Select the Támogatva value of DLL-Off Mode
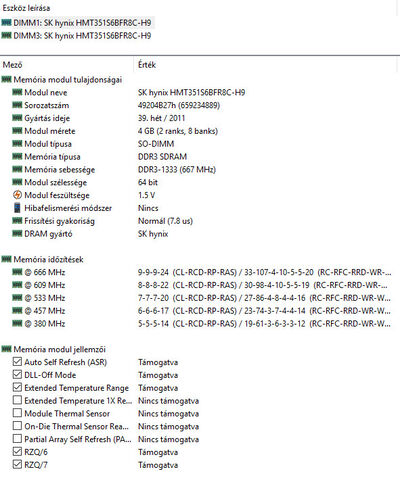Screen dimensions: 400x480 tap(158, 375)
